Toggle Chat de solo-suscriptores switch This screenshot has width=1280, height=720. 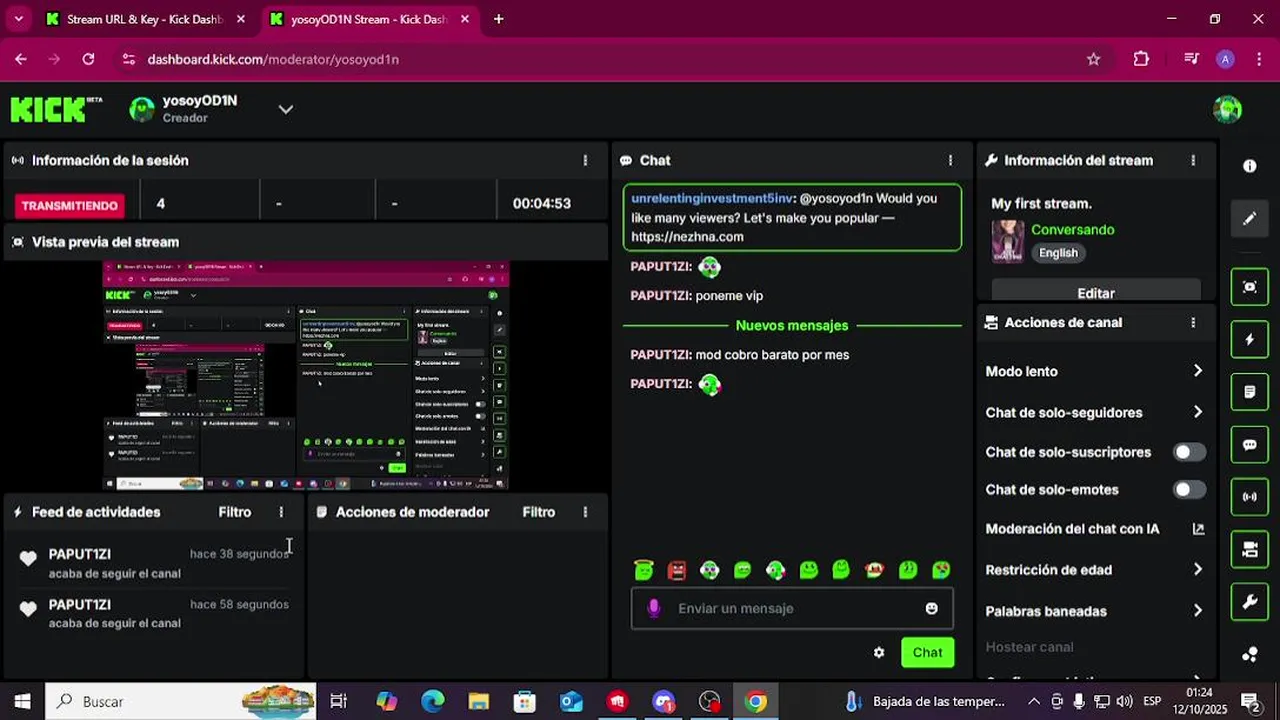pyautogui.click(x=1189, y=452)
